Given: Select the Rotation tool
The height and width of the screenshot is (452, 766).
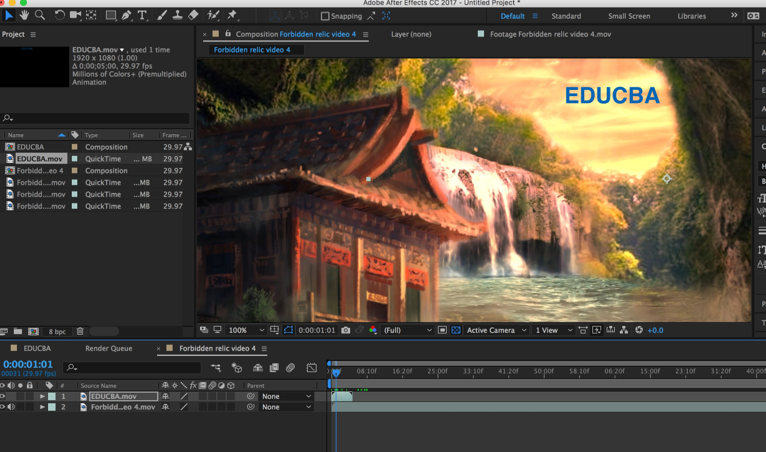Looking at the screenshot, I should click(59, 16).
